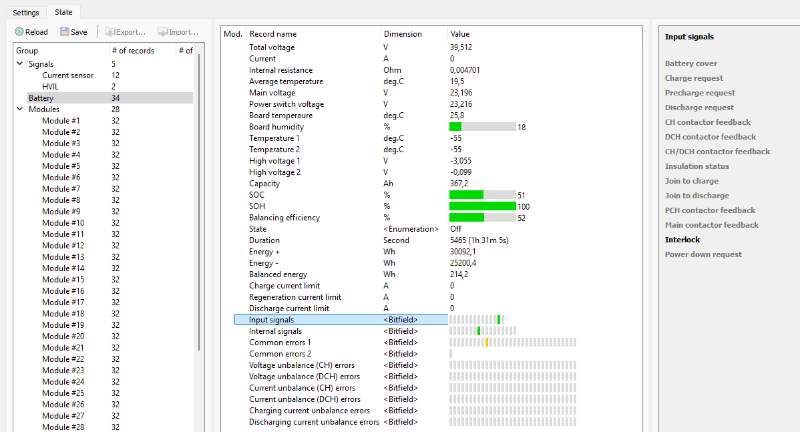The height and width of the screenshot is (432, 800).
Task: Select HVIL in the group tree
Action: coord(50,86)
